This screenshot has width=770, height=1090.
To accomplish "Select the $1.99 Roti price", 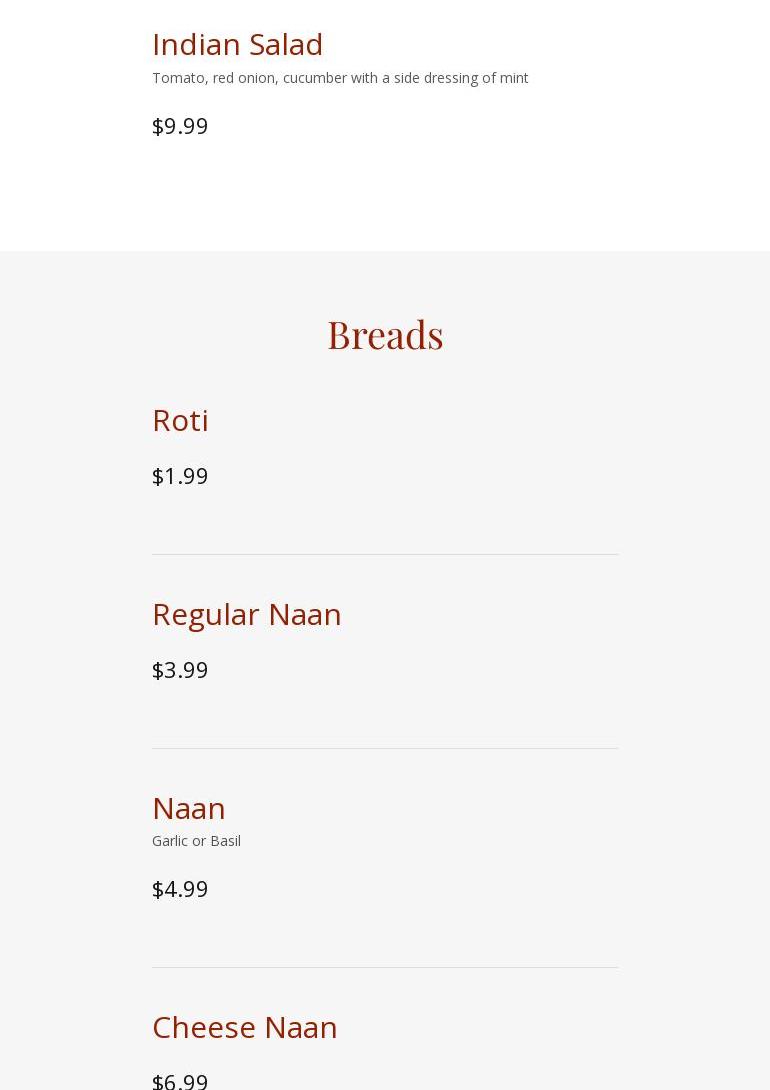I will point(180,476).
